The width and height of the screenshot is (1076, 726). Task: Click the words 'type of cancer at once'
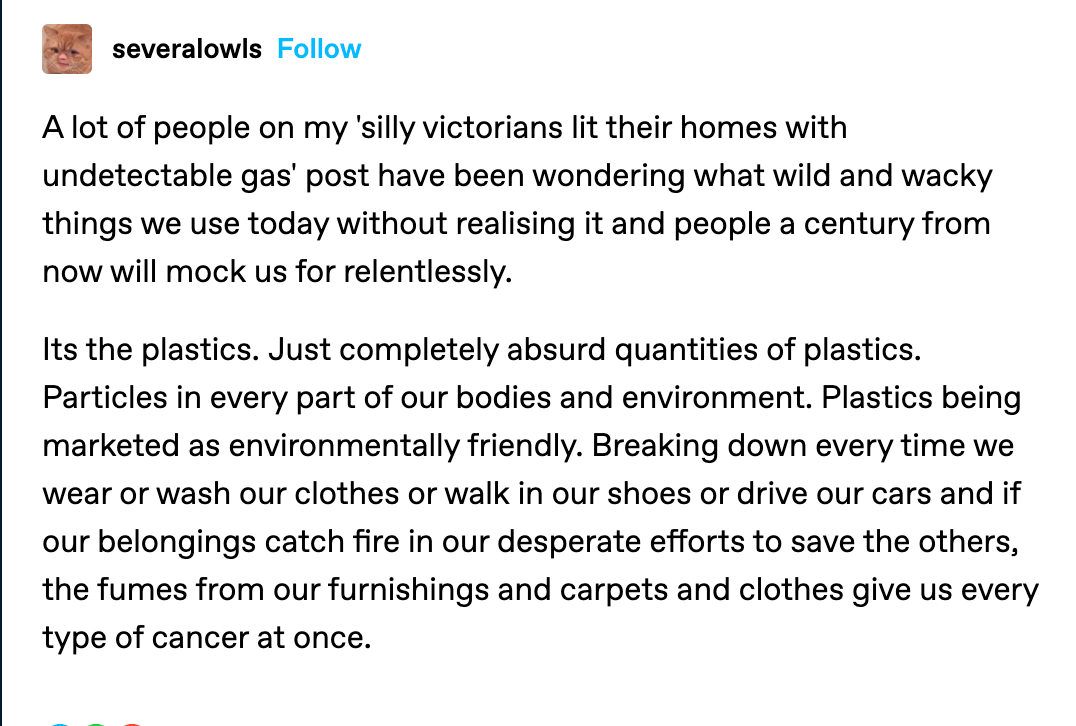(x=207, y=638)
